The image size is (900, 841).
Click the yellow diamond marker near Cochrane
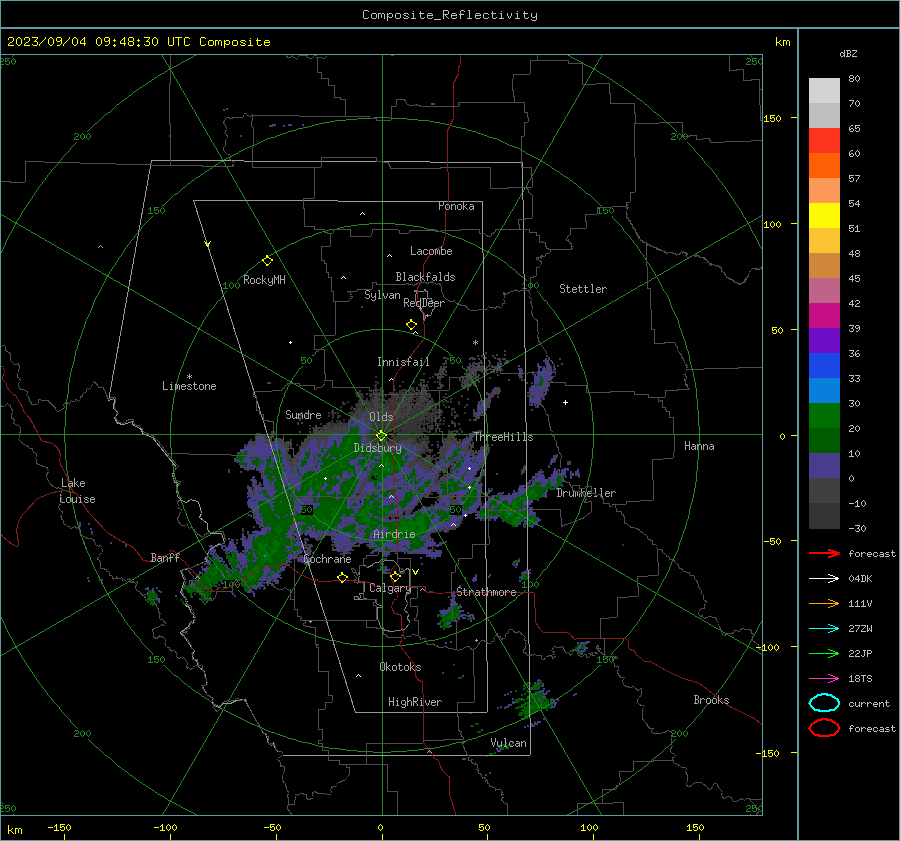click(x=342, y=577)
